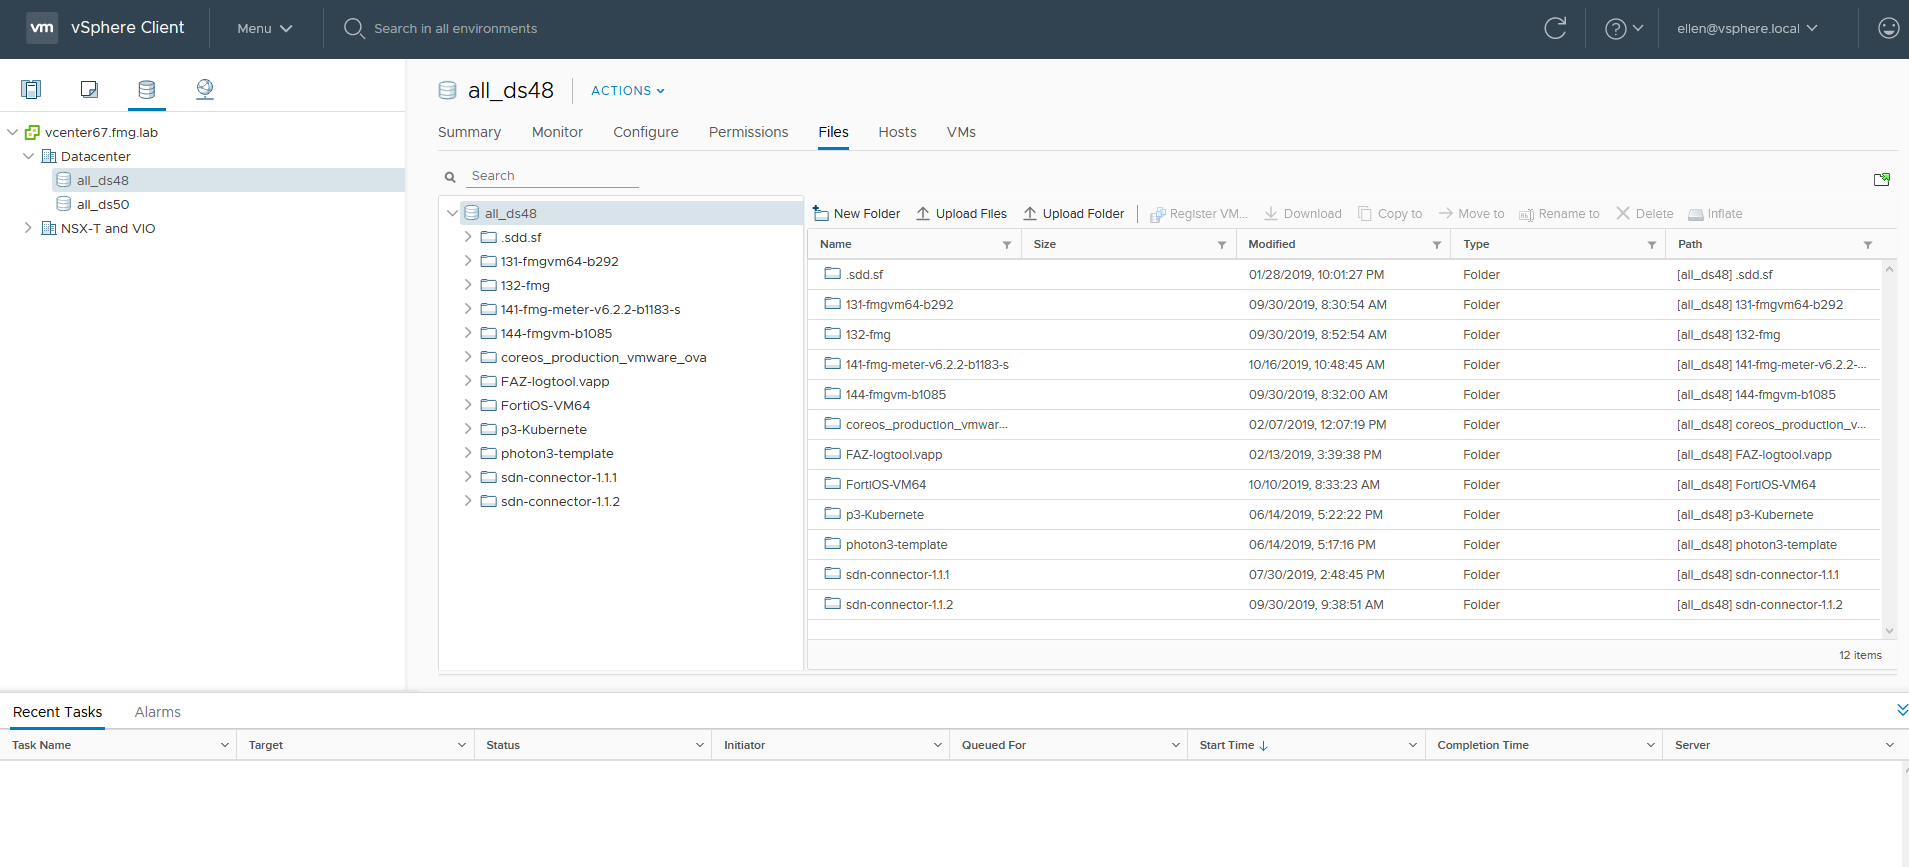Click the datastore Search input field
Viewport: 1909px width, 867px height.
[553, 176]
